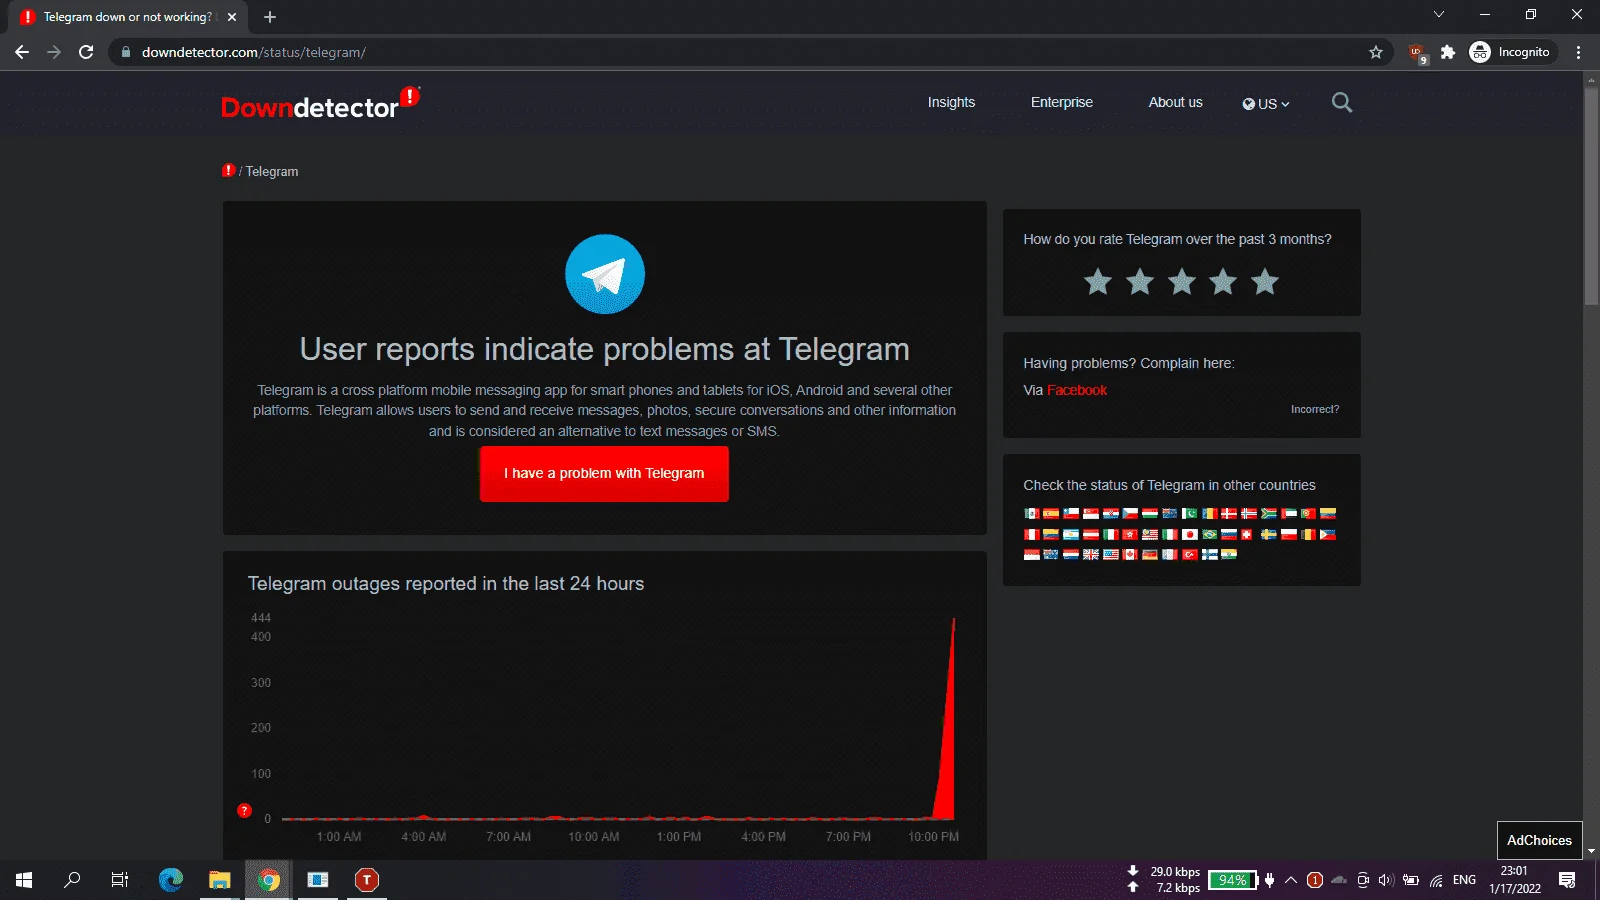Select the Germany flag
This screenshot has height=900, width=1600.
point(1150,554)
